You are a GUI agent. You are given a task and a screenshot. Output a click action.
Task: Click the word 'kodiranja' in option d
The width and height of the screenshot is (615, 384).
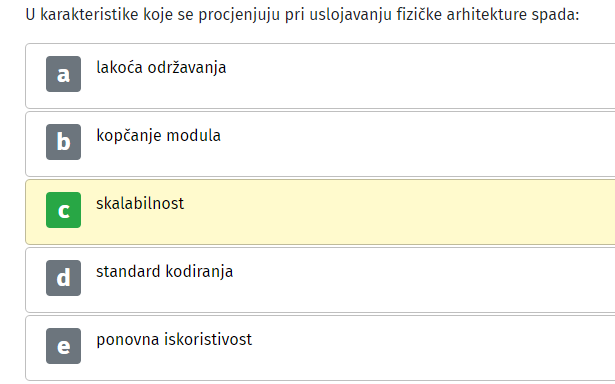[x=199, y=271]
